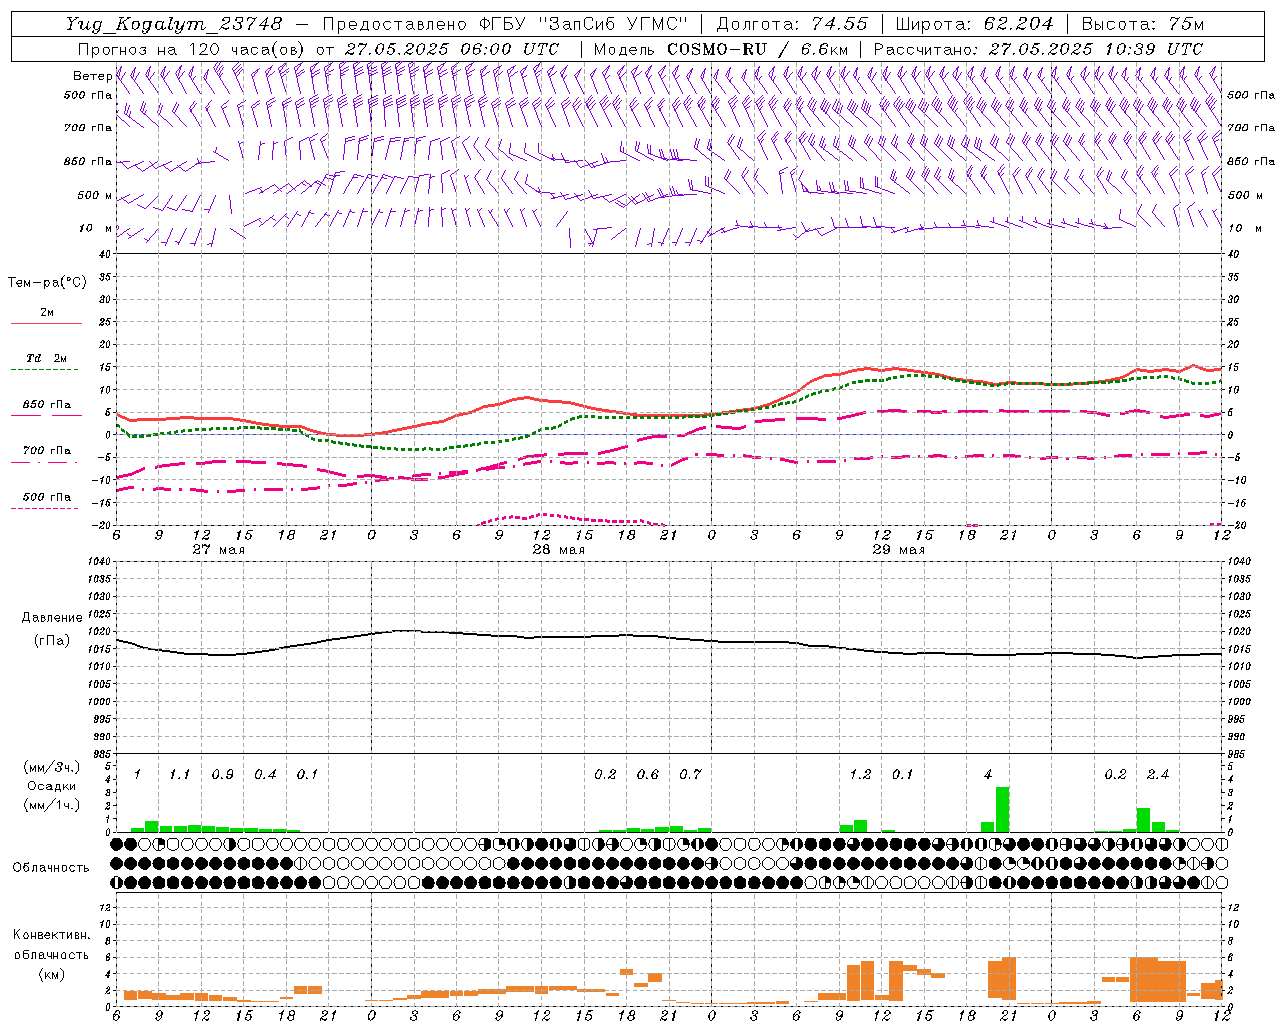The height and width of the screenshot is (1024, 1280).
Task: Click the 'Прогноз на 120 часа(ов)' forecast text
Action: point(192,49)
